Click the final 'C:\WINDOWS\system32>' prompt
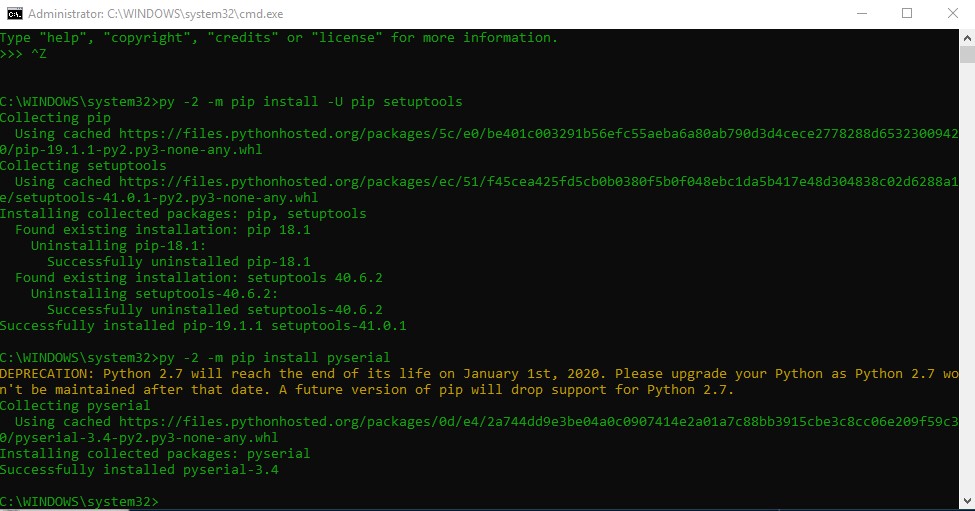Image resolution: width=975 pixels, height=511 pixels. [80, 502]
